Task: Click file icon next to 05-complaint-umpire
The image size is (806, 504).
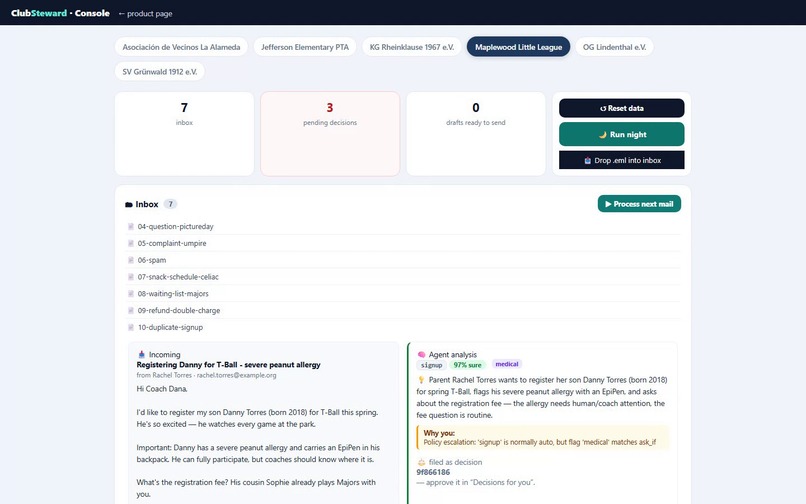Action: click(x=131, y=243)
